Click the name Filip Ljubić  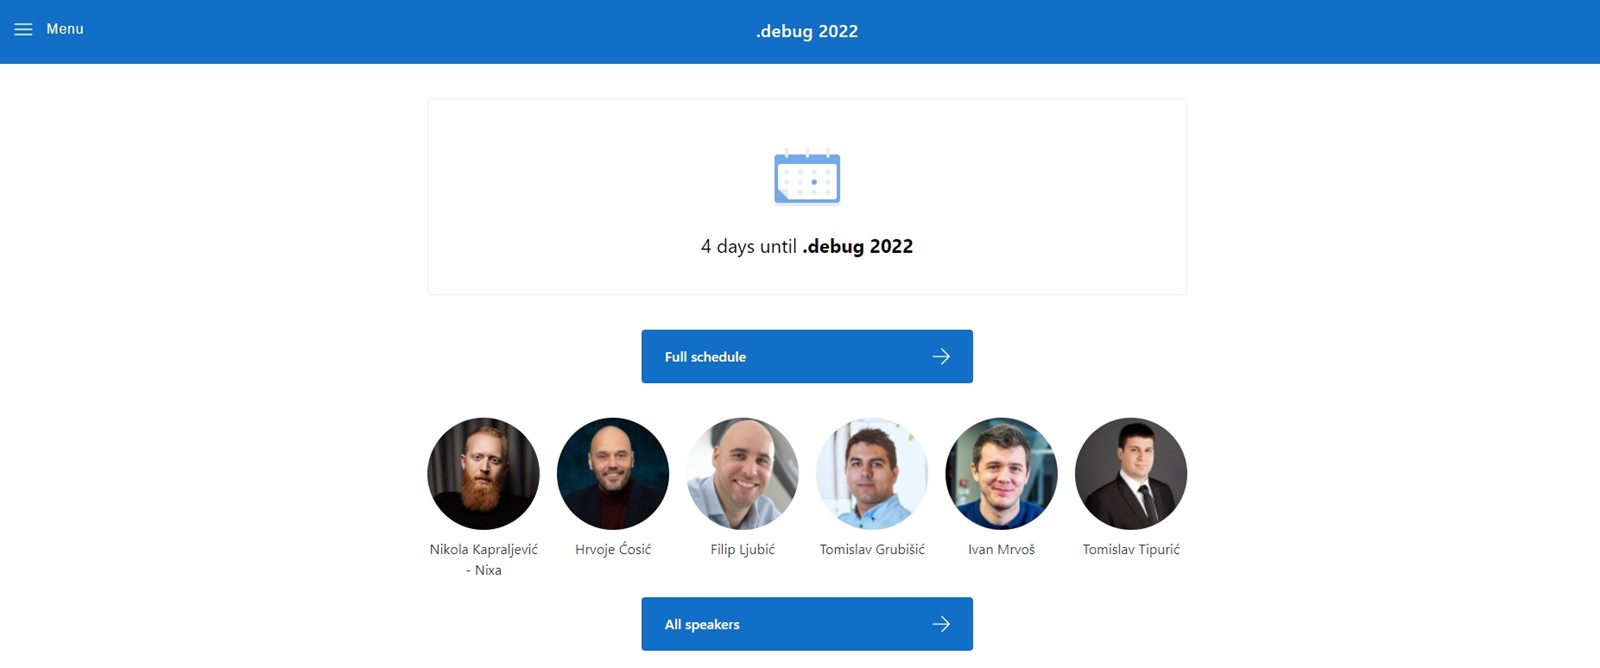pos(743,549)
